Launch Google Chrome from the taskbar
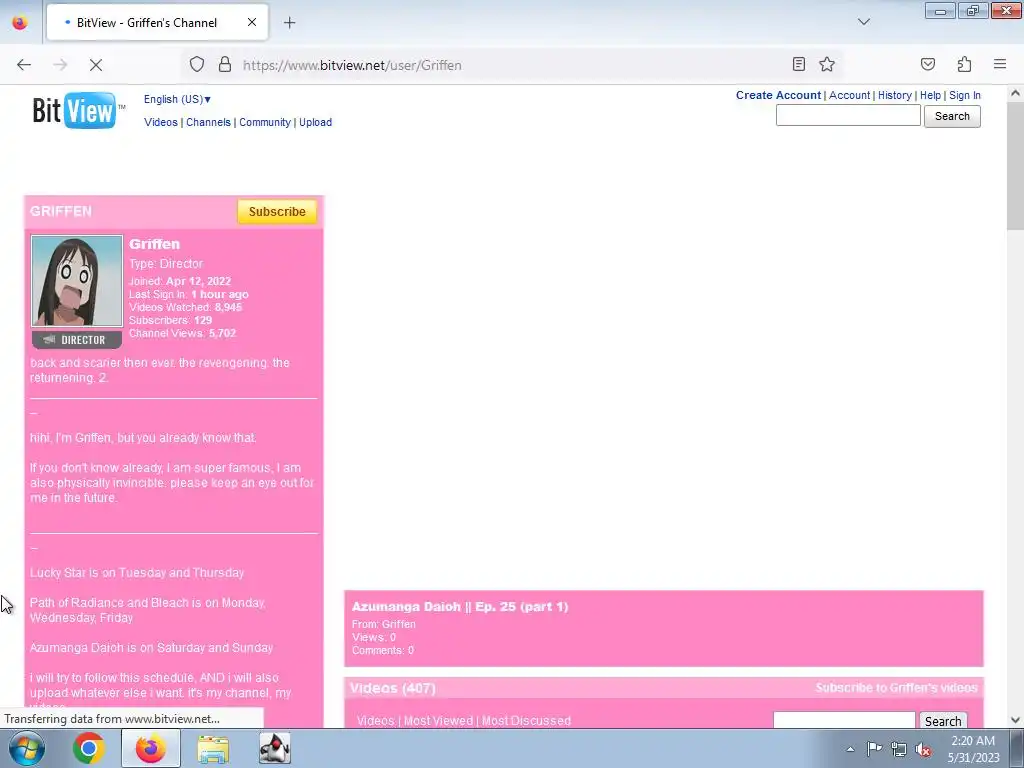 [89, 748]
